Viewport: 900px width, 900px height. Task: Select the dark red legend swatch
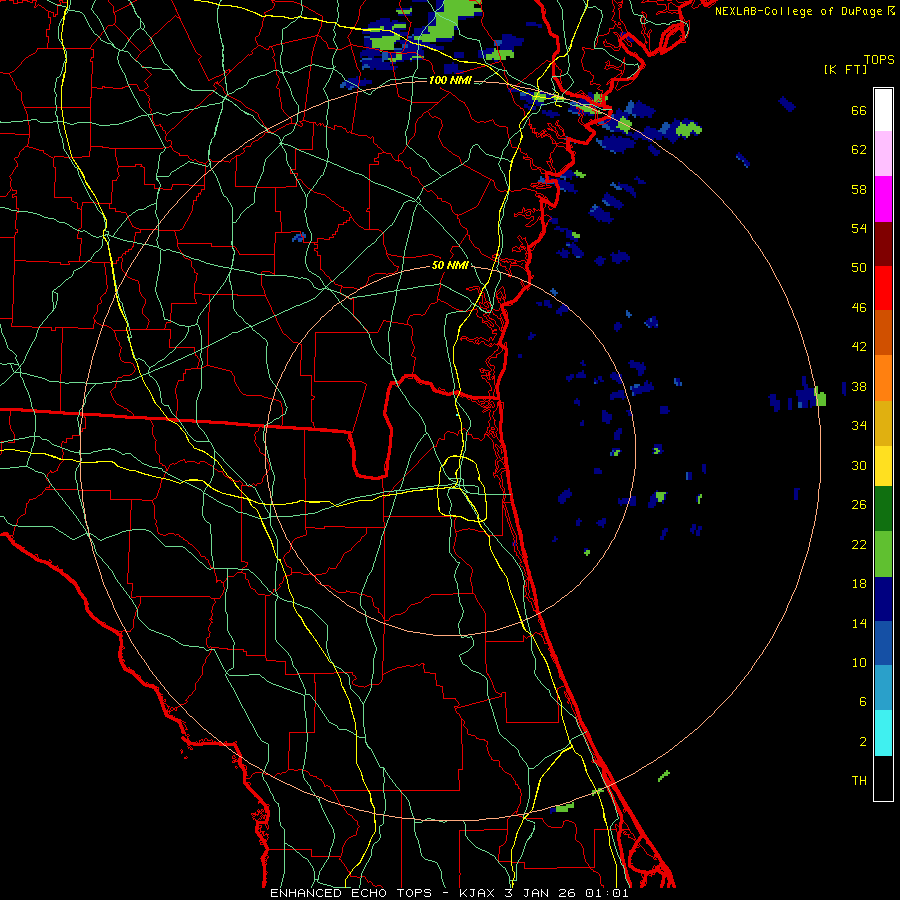click(x=883, y=244)
